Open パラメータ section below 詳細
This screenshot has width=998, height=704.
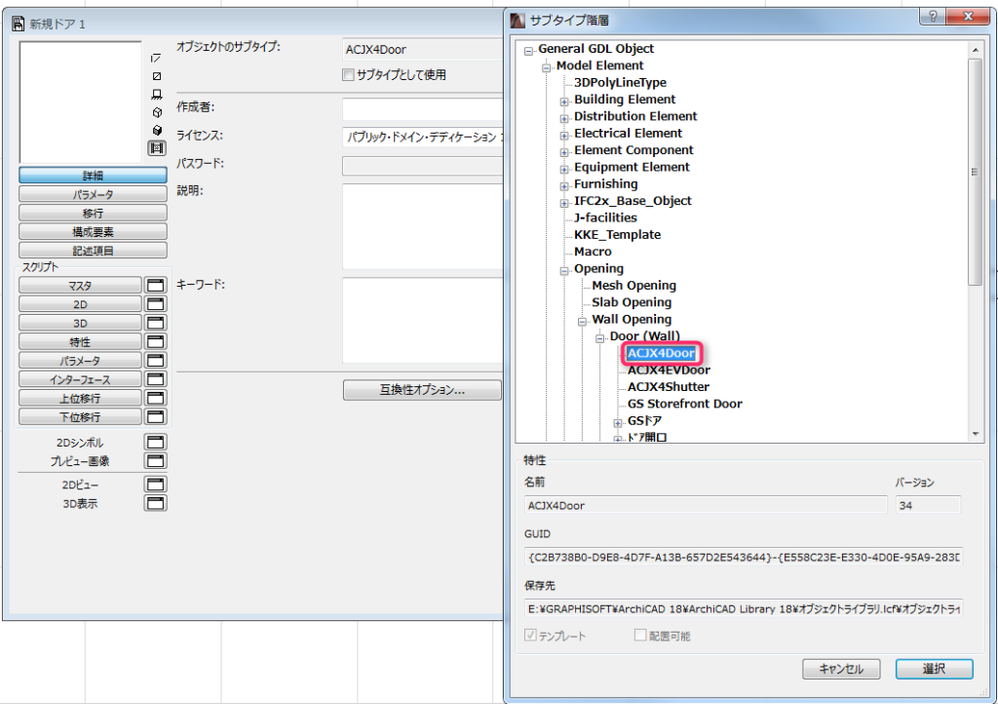[93, 194]
